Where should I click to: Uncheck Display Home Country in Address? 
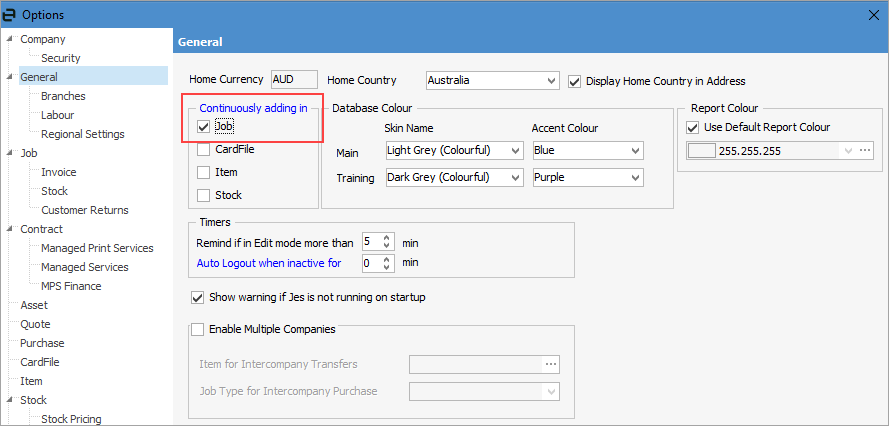pos(575,81)
